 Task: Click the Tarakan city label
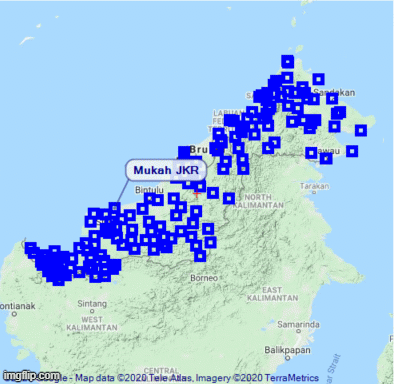tap(314, 186)
